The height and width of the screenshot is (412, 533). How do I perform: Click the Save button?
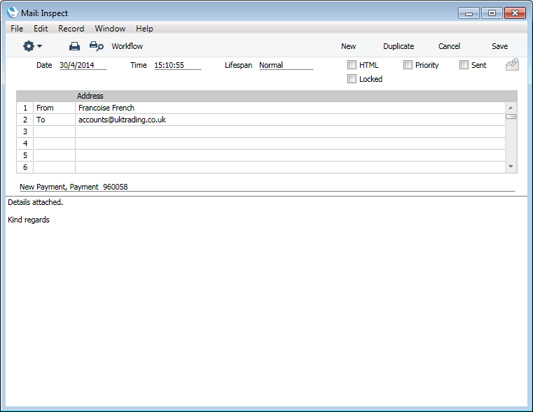(x=499, y=46)
